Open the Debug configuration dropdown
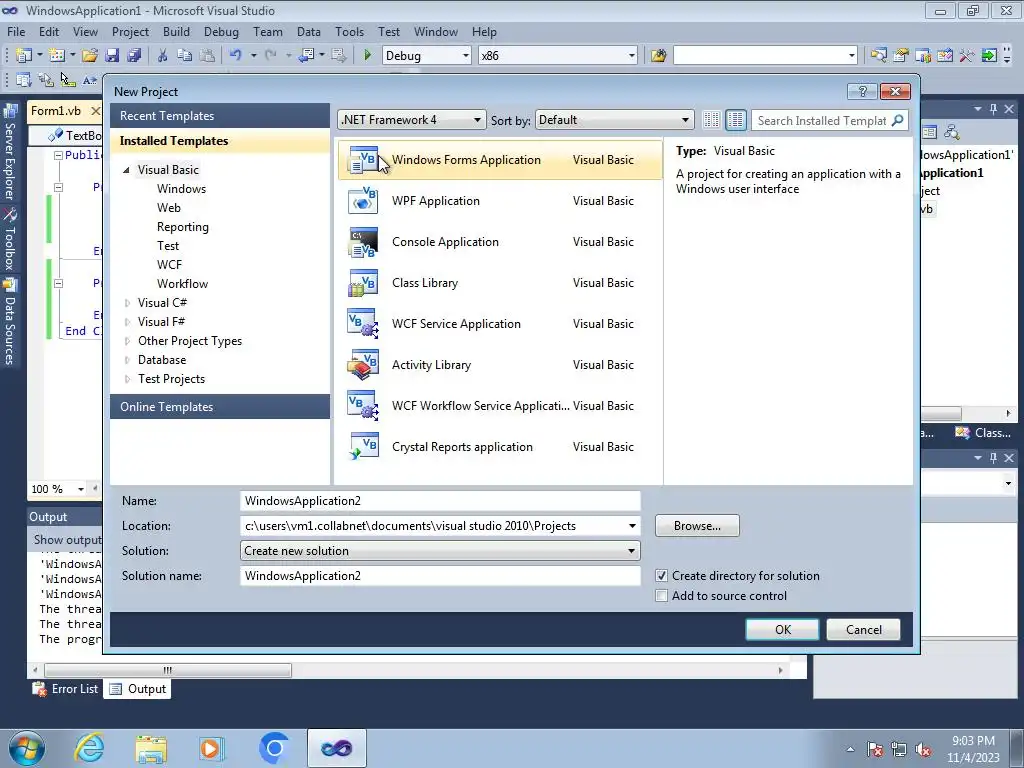1024x768 pixels. click(x=426, y=56)
